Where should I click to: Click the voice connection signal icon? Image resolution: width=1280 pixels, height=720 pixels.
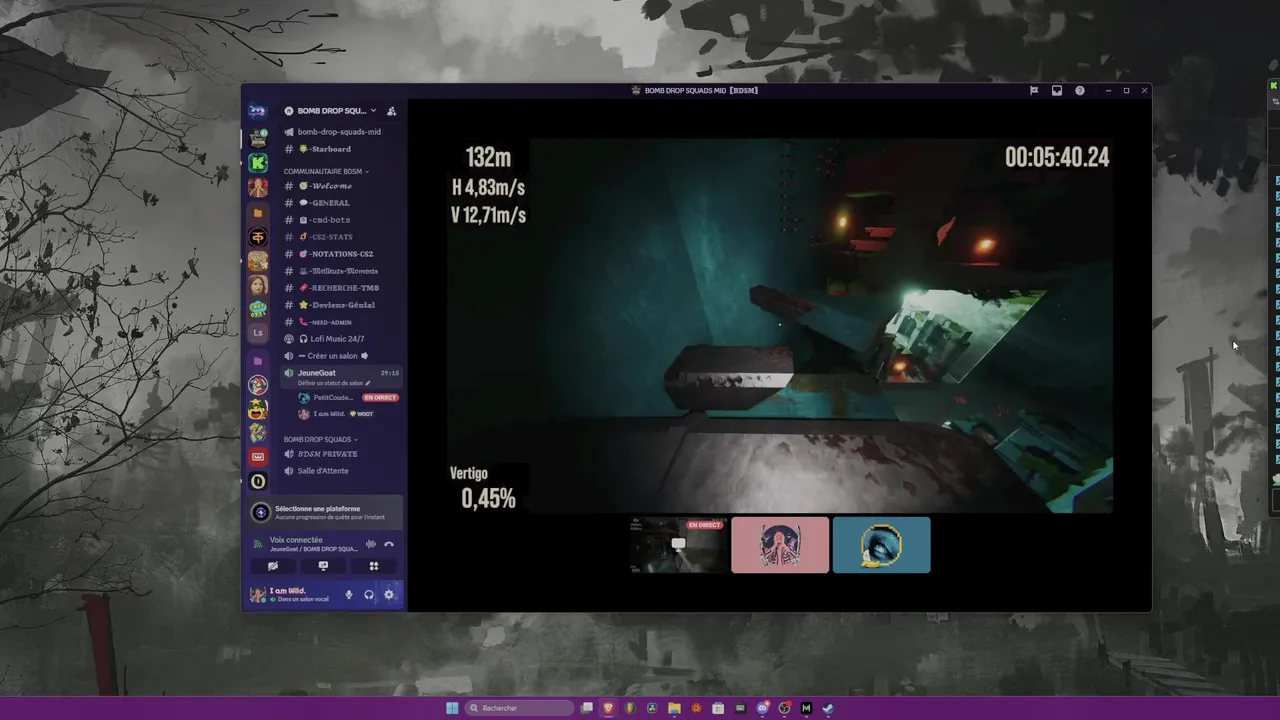pos(258,544)
